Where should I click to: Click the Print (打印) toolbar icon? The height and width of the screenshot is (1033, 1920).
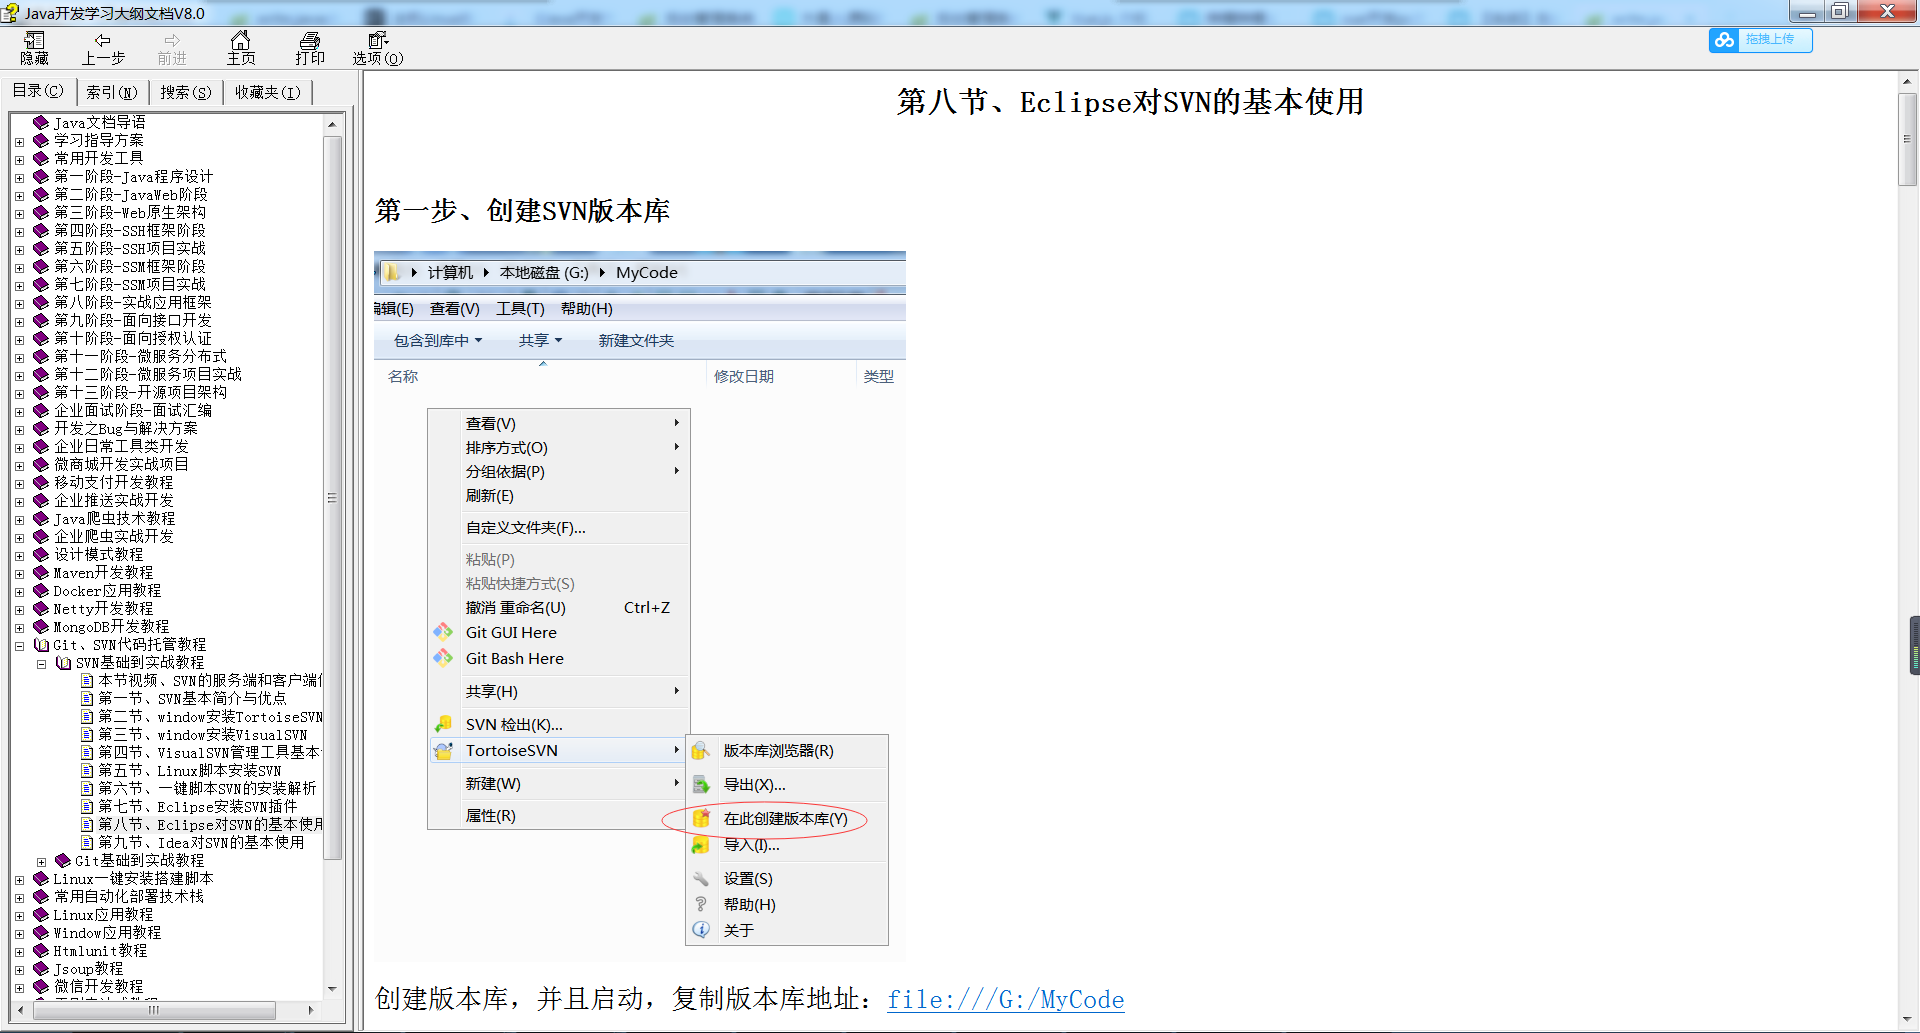(x=310, y=47)
